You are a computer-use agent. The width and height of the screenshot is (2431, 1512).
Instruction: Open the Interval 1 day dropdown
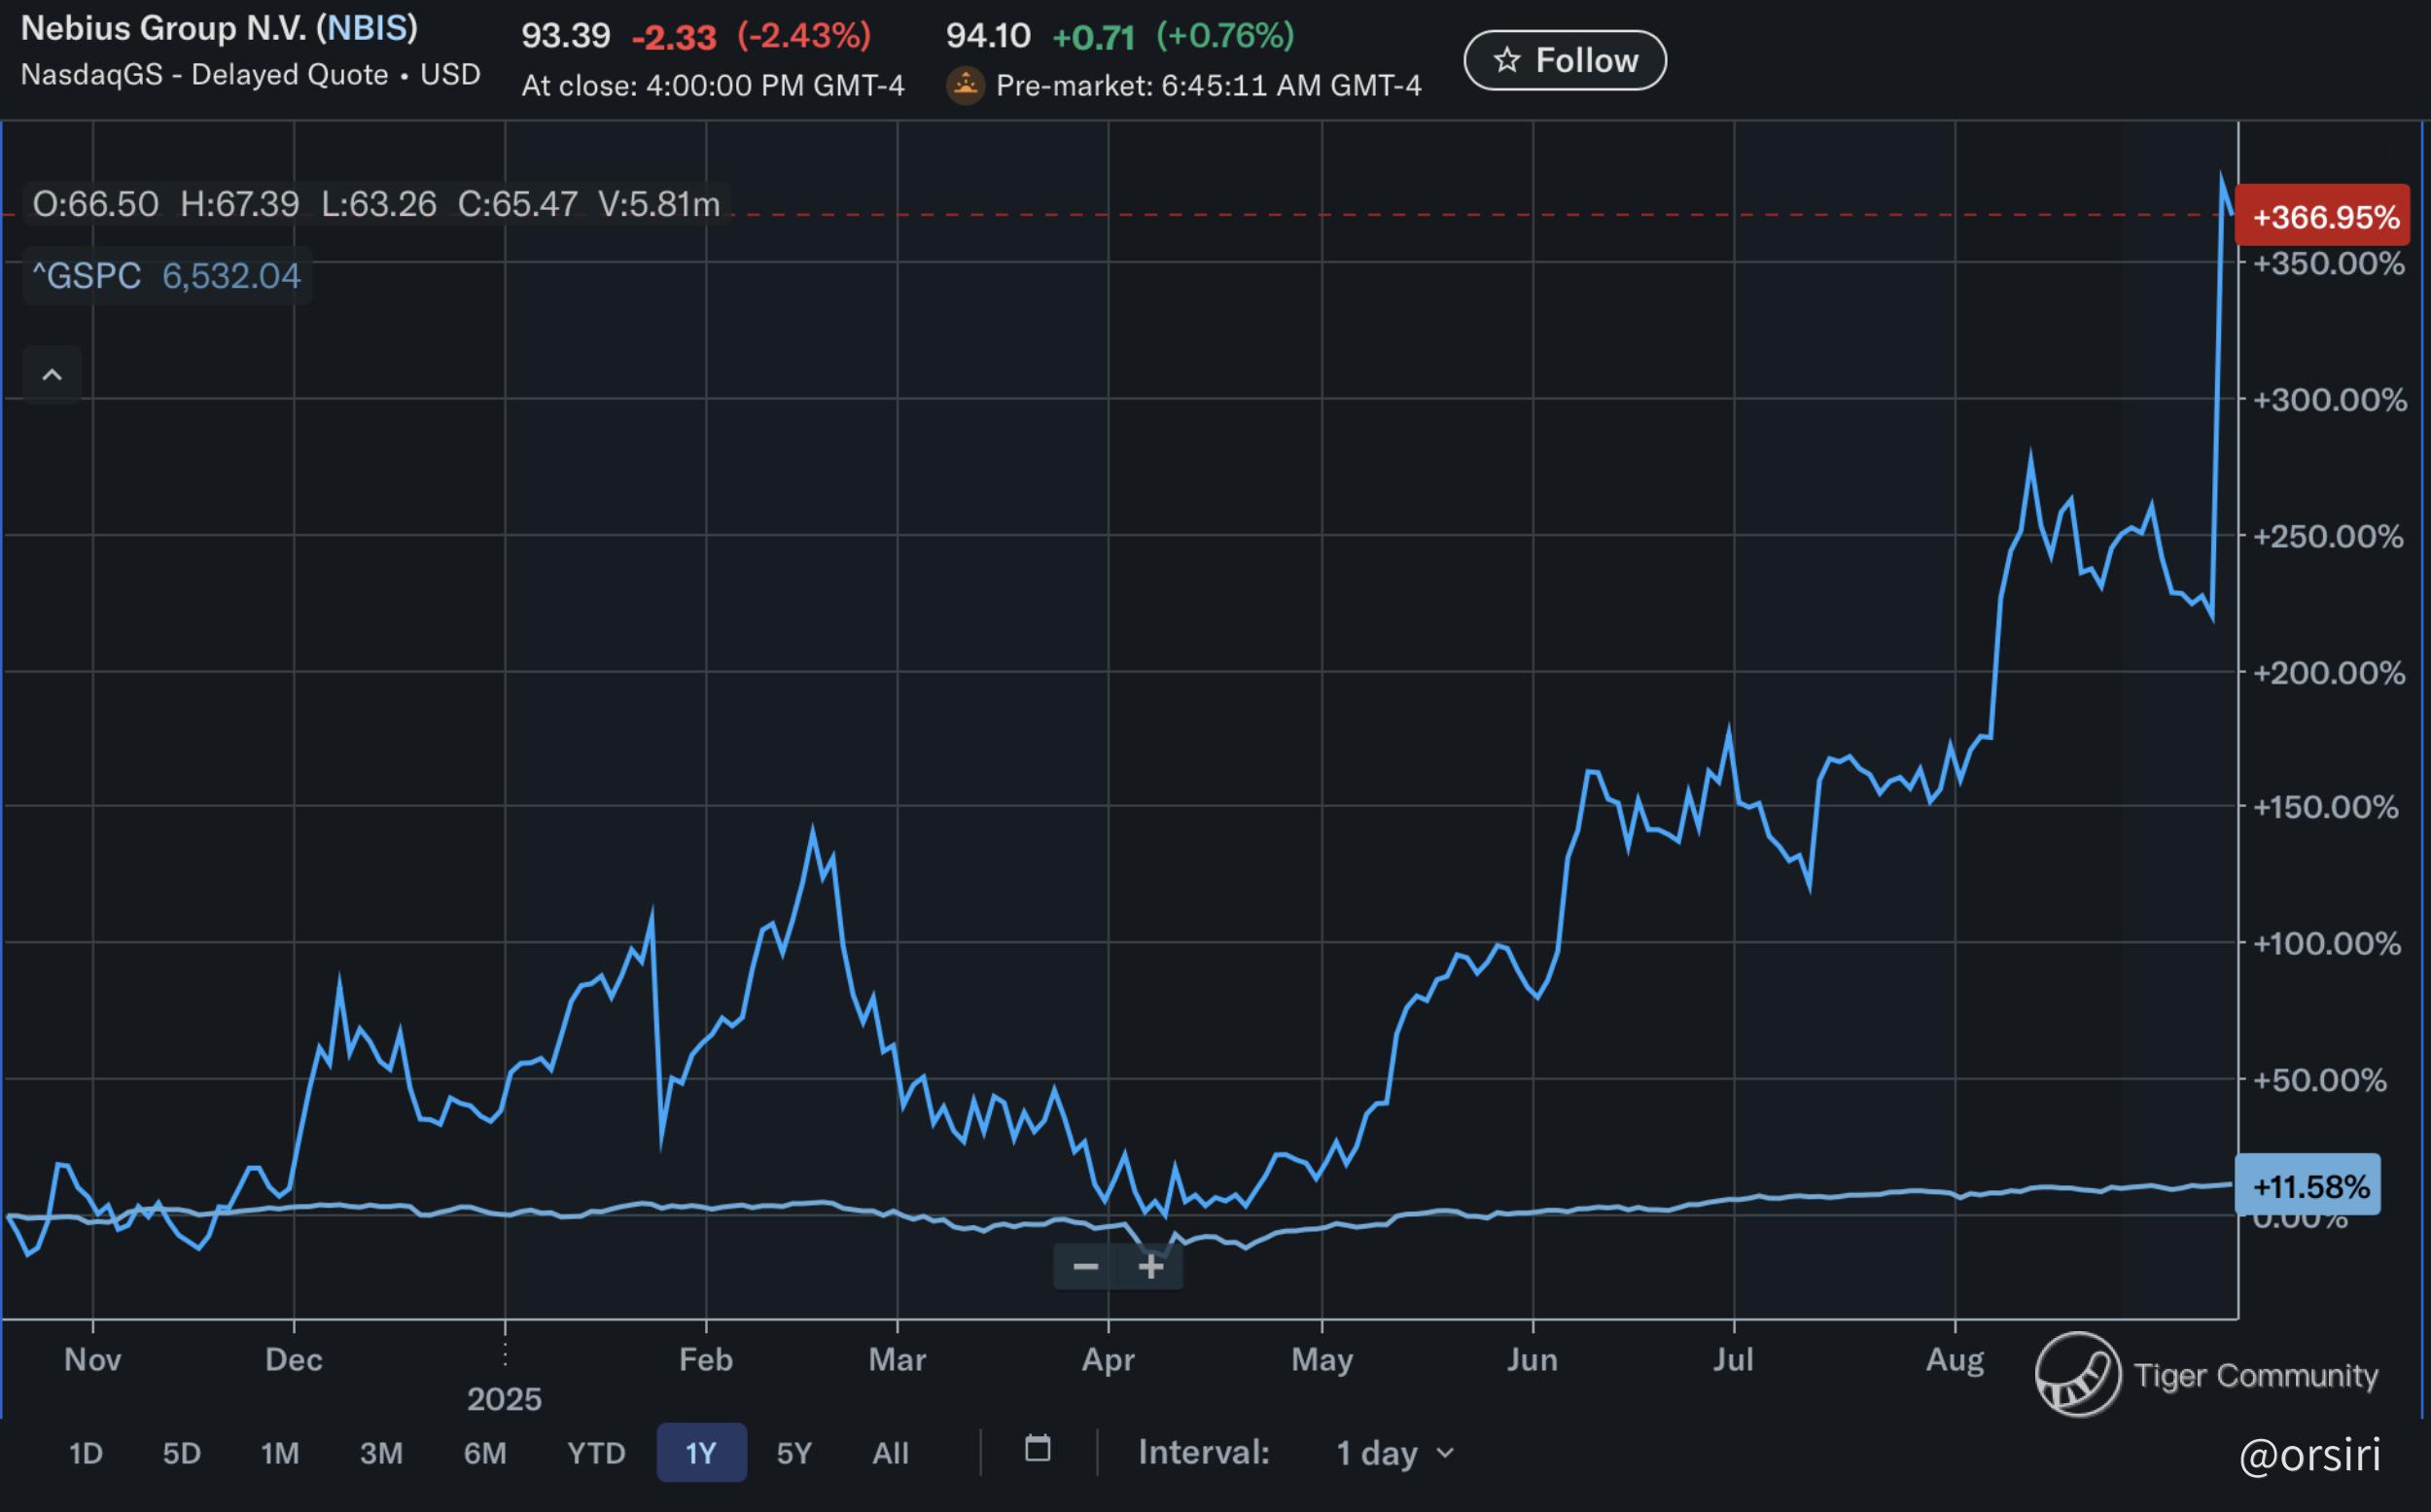coord(1394,1453)
